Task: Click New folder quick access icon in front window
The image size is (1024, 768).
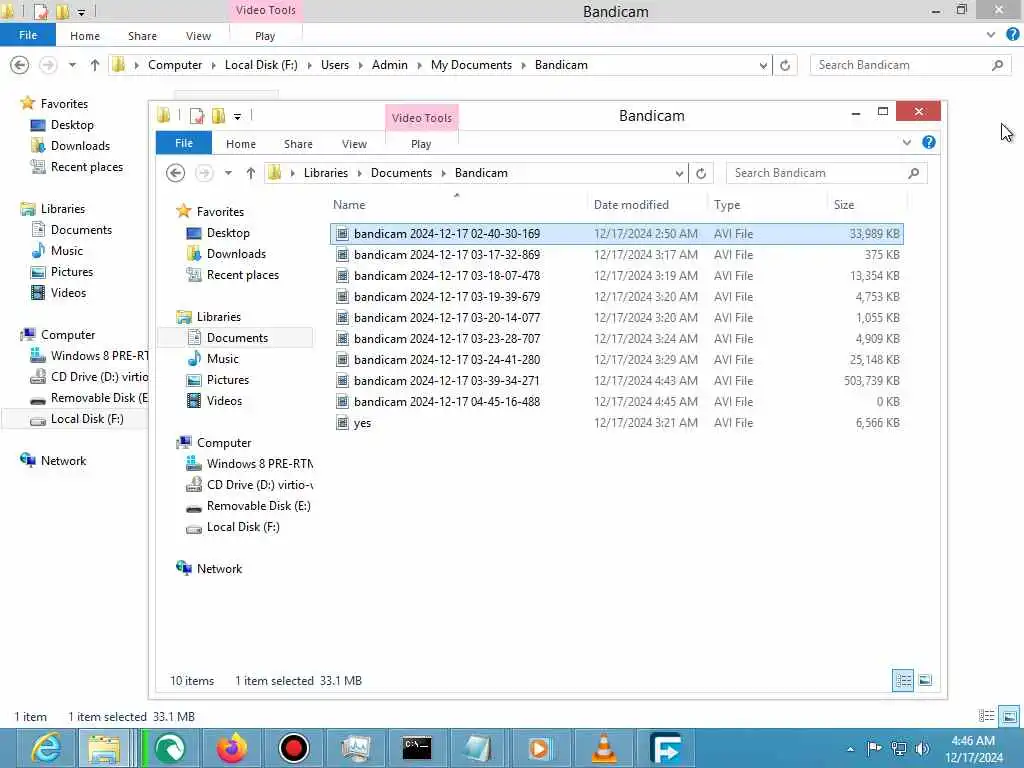Action: pos(218,116)
